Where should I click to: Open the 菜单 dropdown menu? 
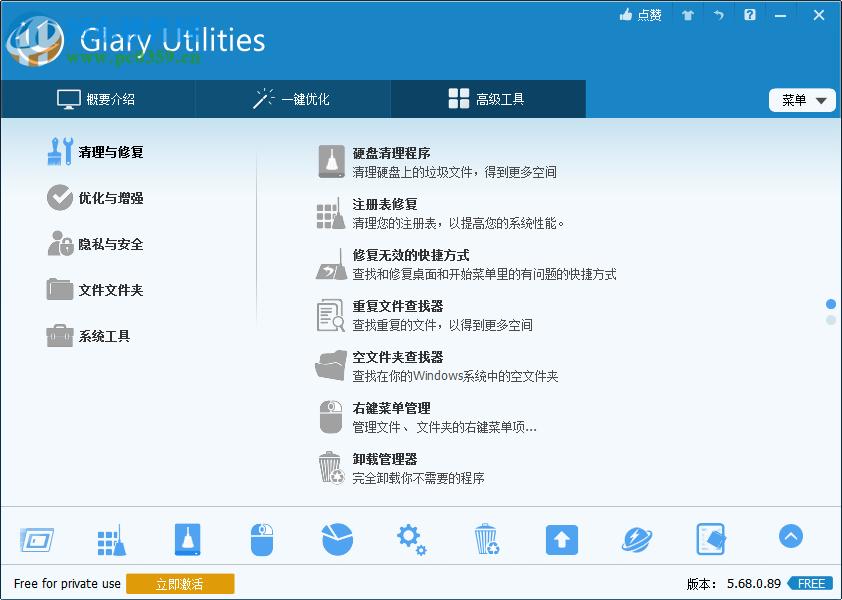click(802, 99)
